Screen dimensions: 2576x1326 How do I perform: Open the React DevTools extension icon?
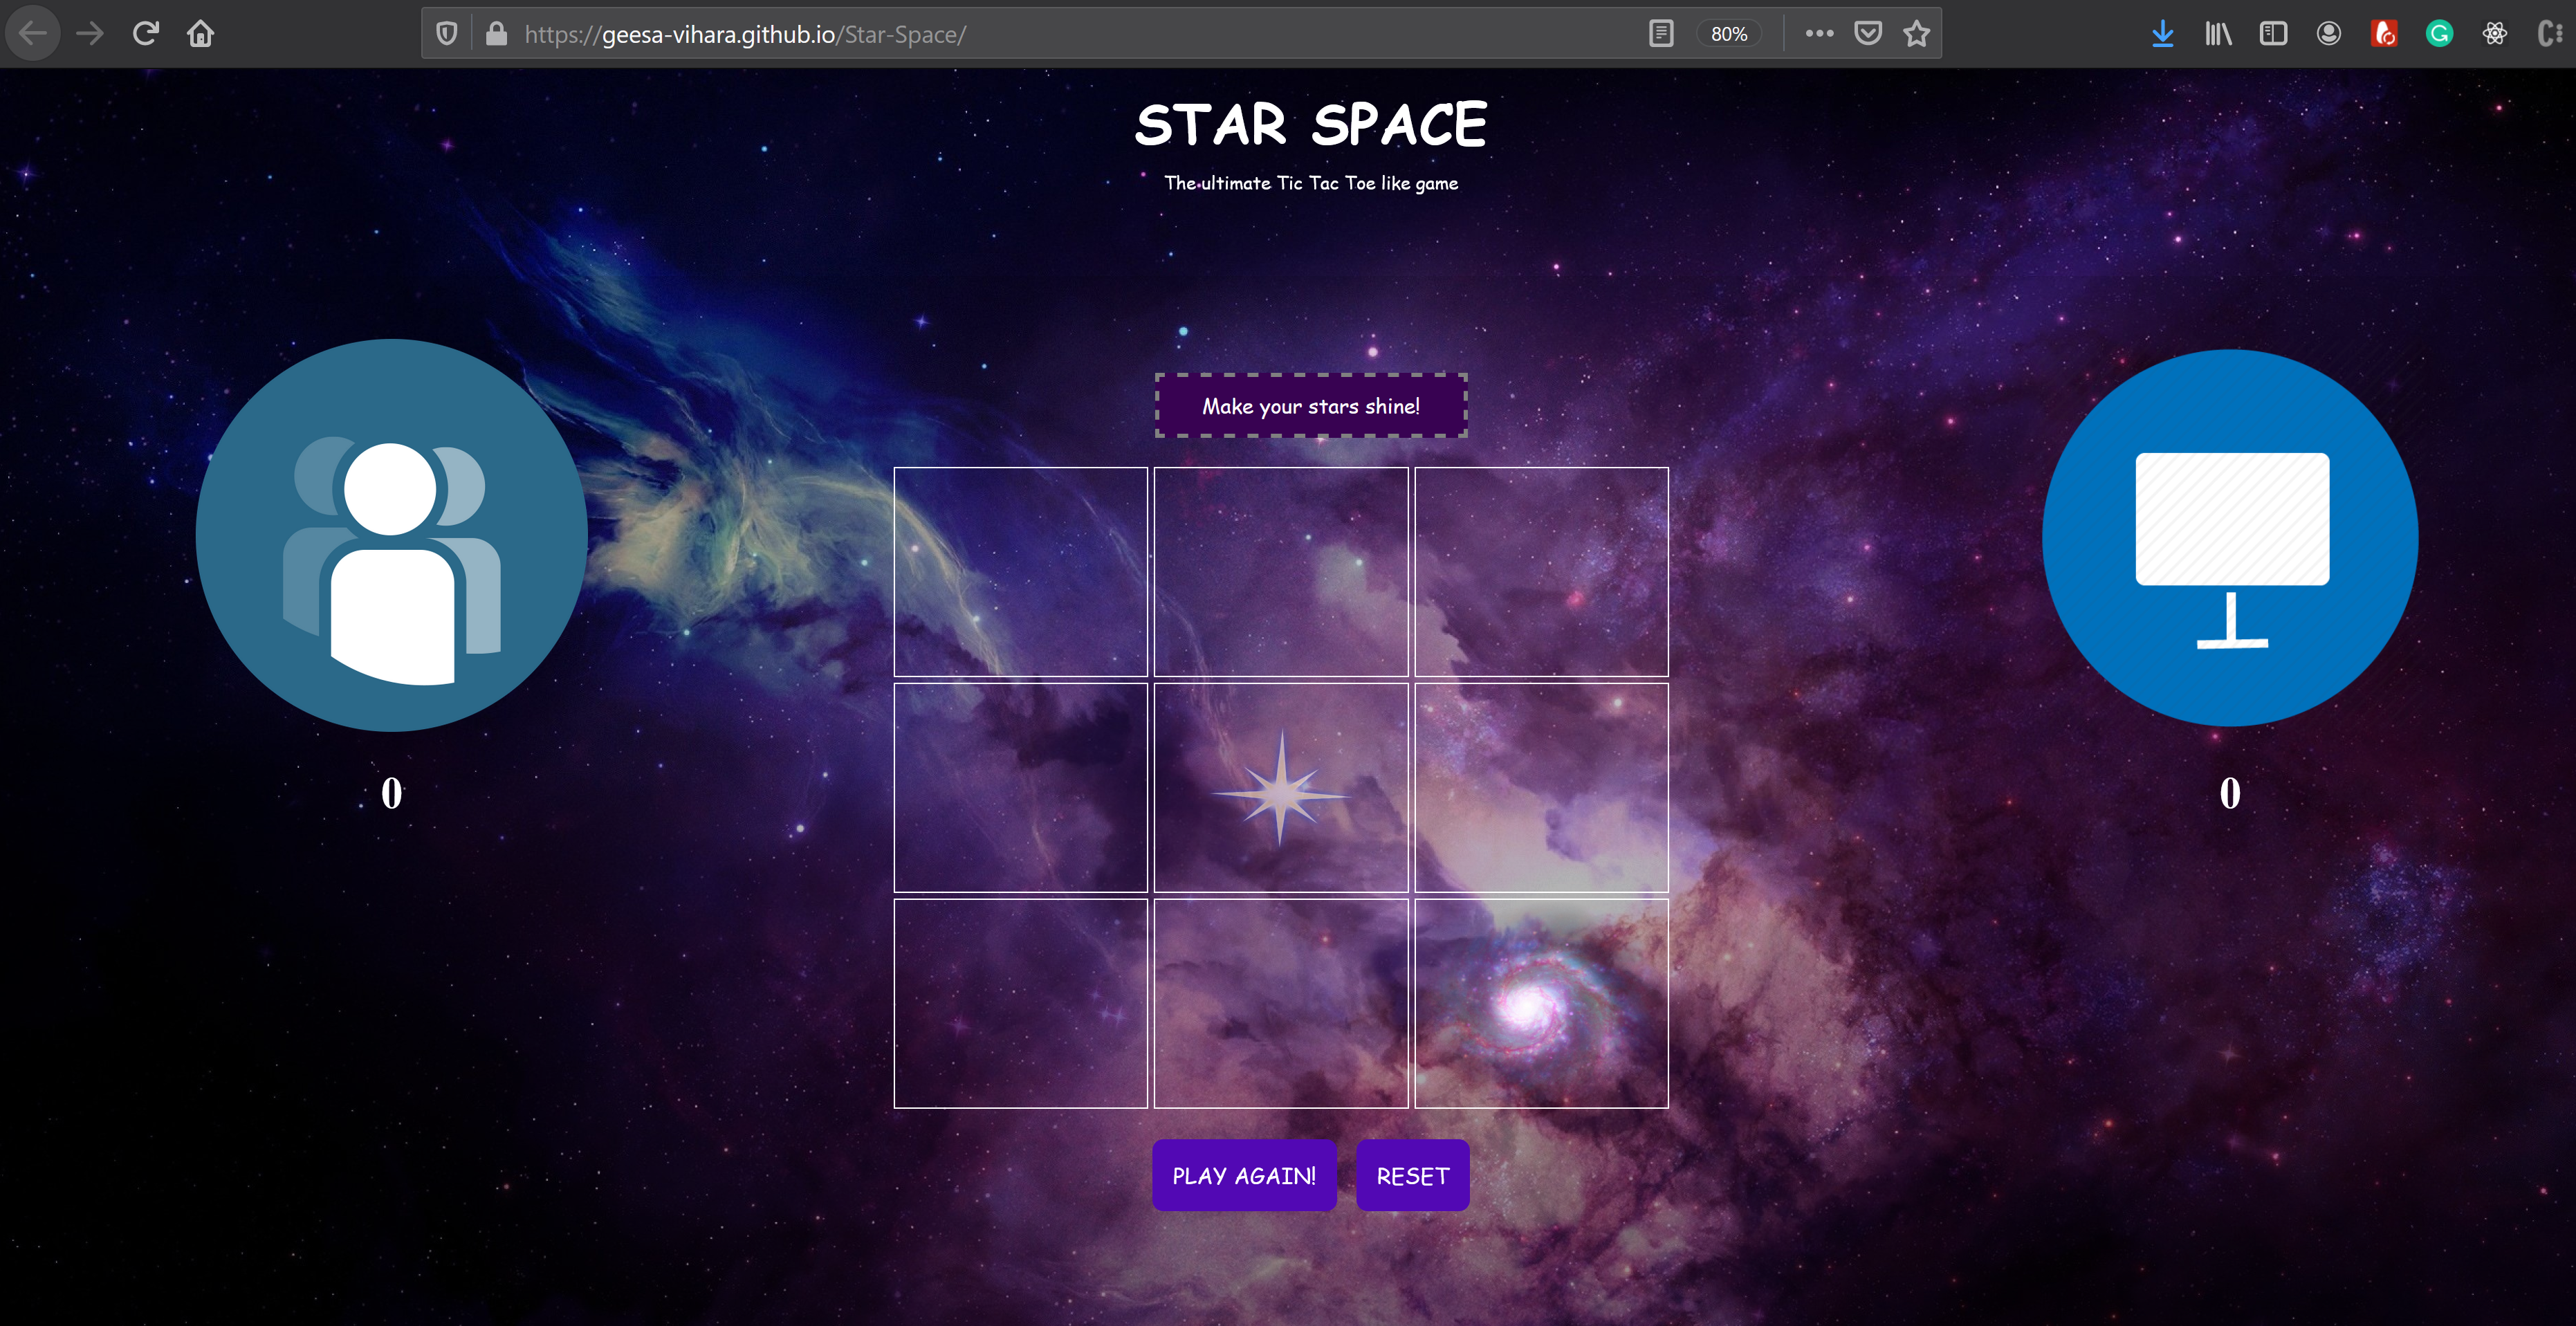(x=2495, y=34)
